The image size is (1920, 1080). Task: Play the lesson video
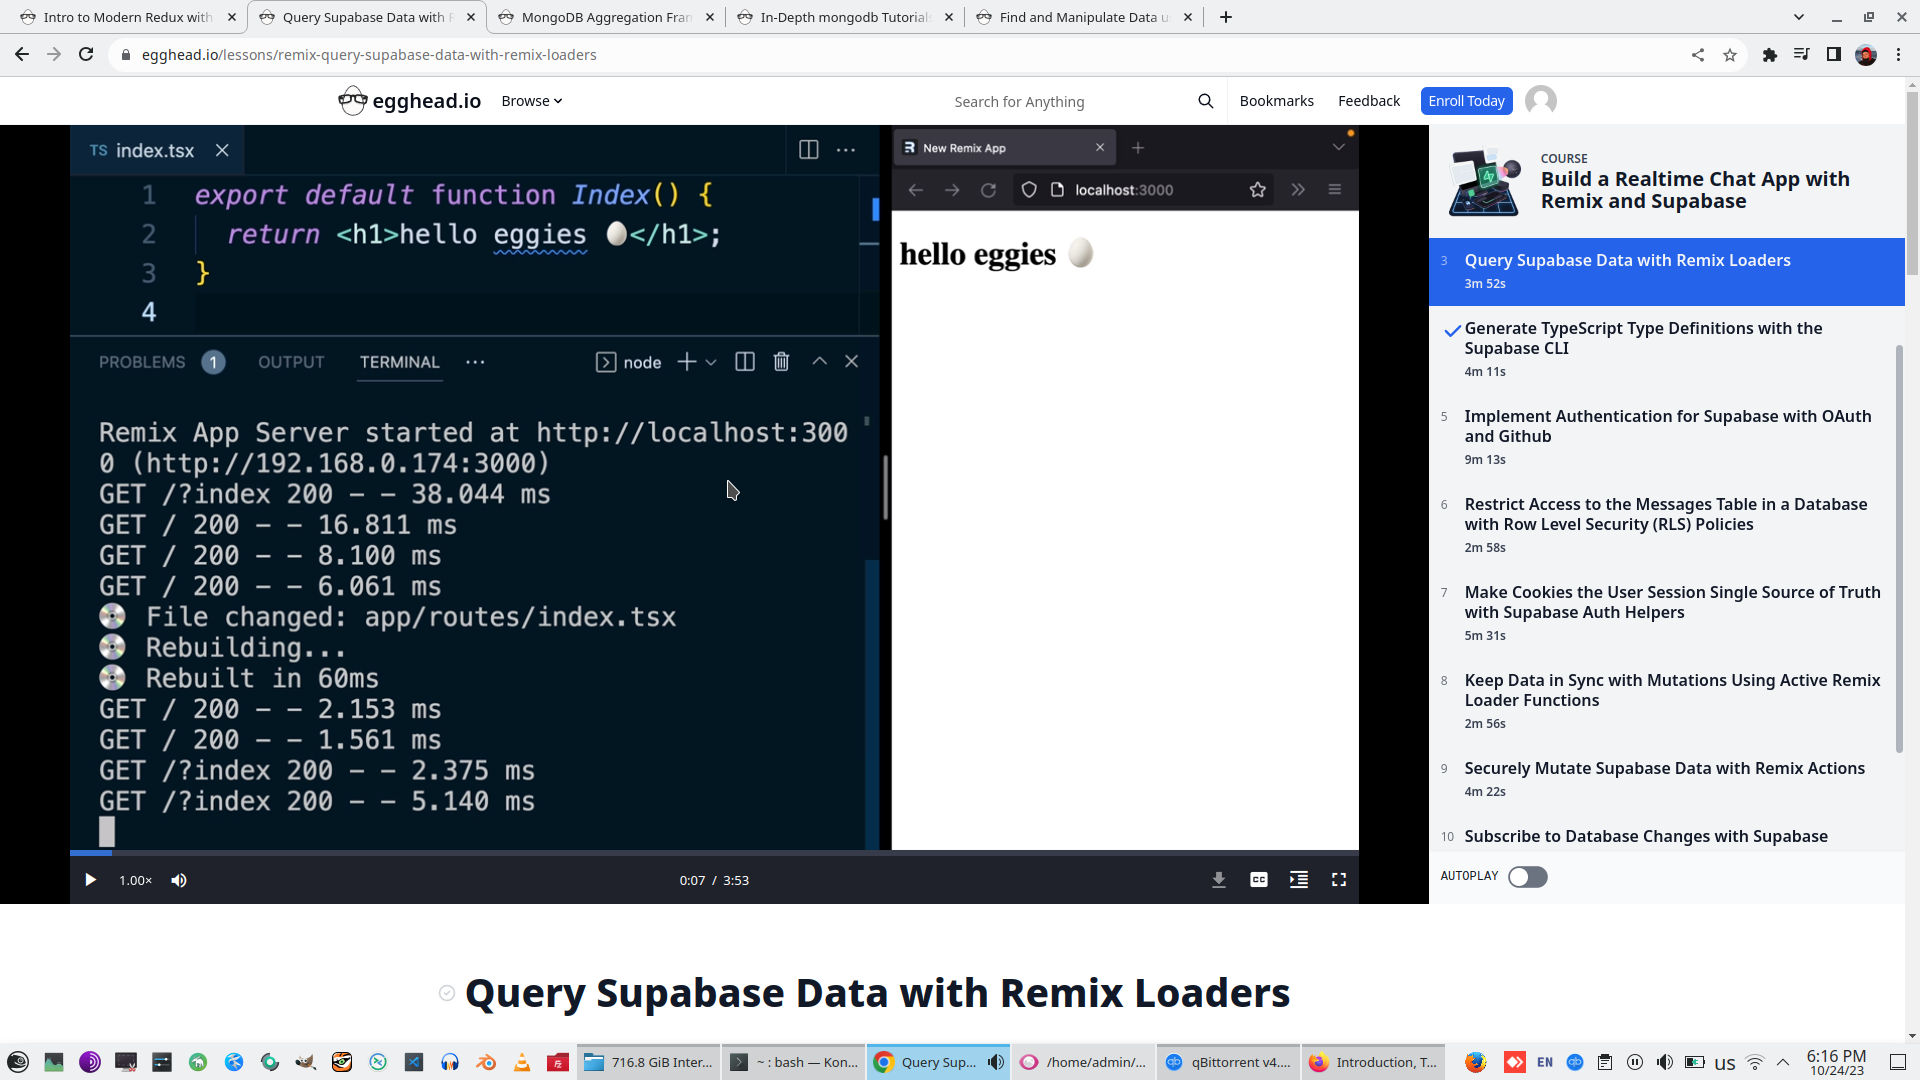click(90, 880)
